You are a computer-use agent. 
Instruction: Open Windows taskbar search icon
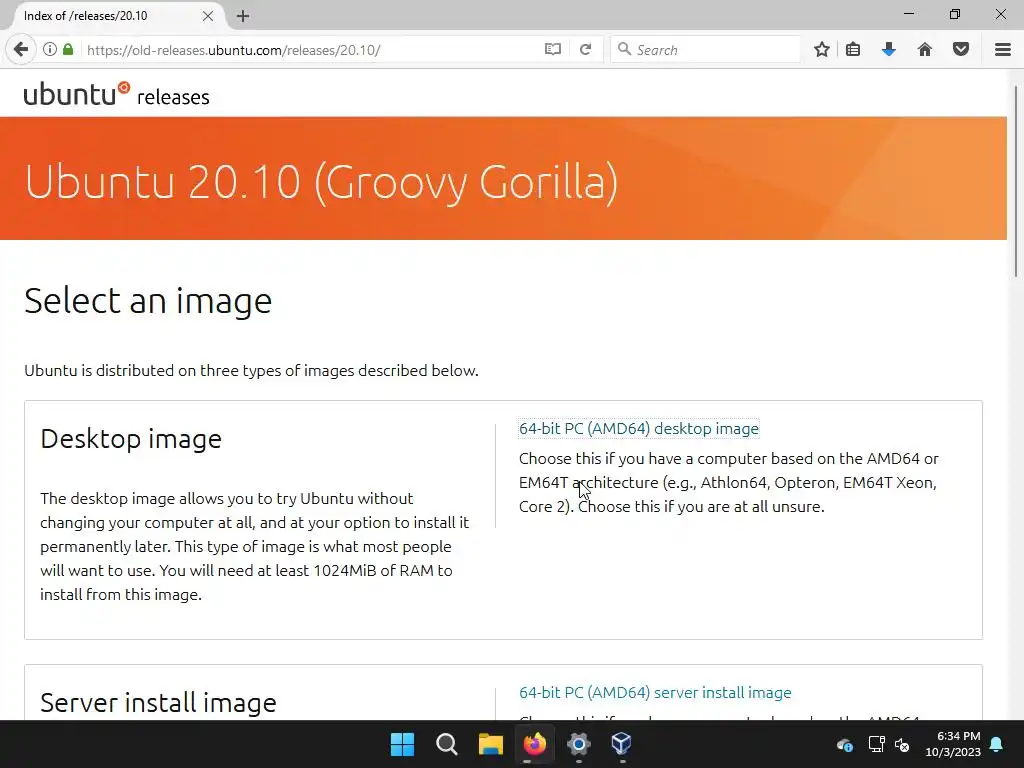[x=447, y=744]
